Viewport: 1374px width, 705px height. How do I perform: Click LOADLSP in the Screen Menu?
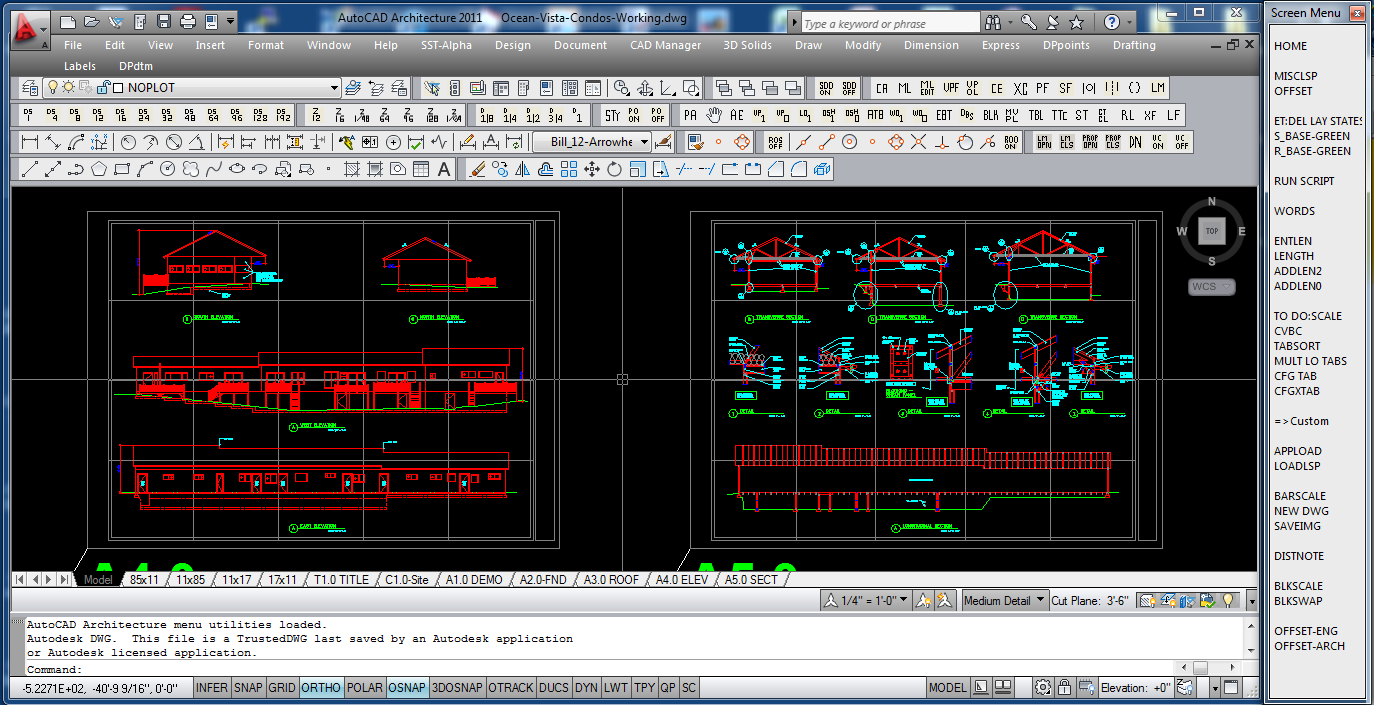point(1297,466)
